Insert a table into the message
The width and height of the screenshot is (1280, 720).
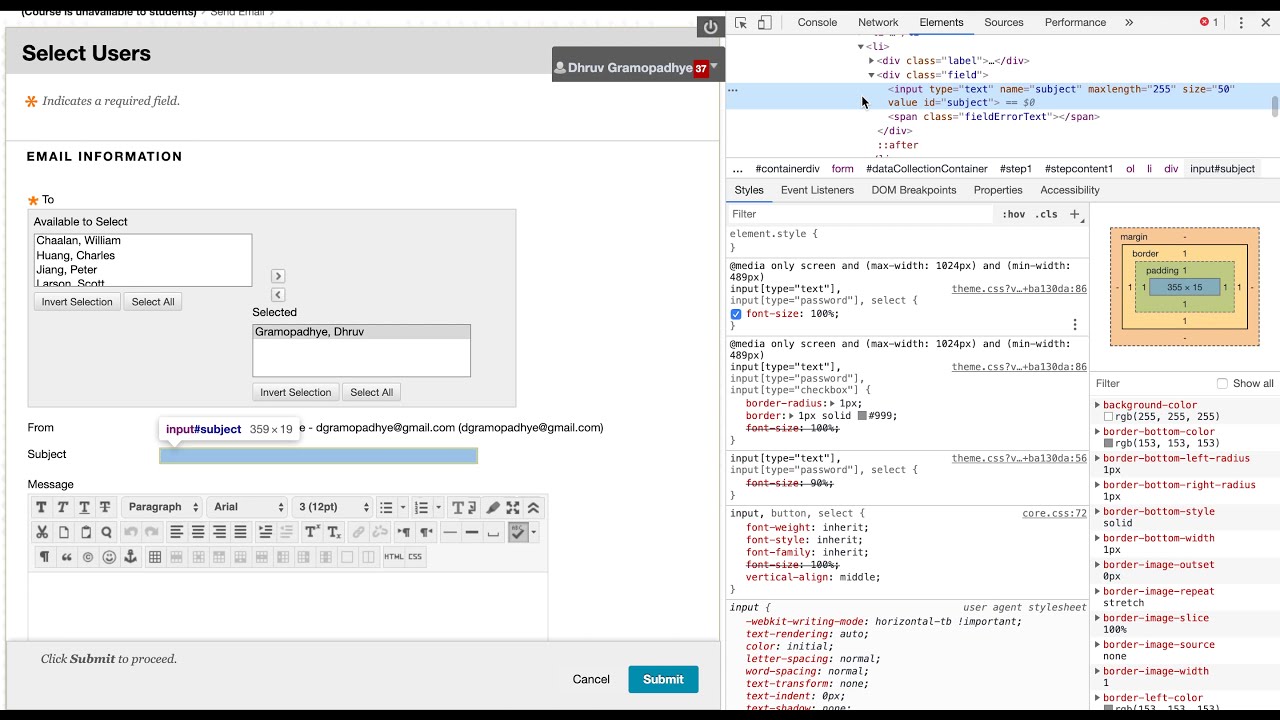click(x=155, y=557)
